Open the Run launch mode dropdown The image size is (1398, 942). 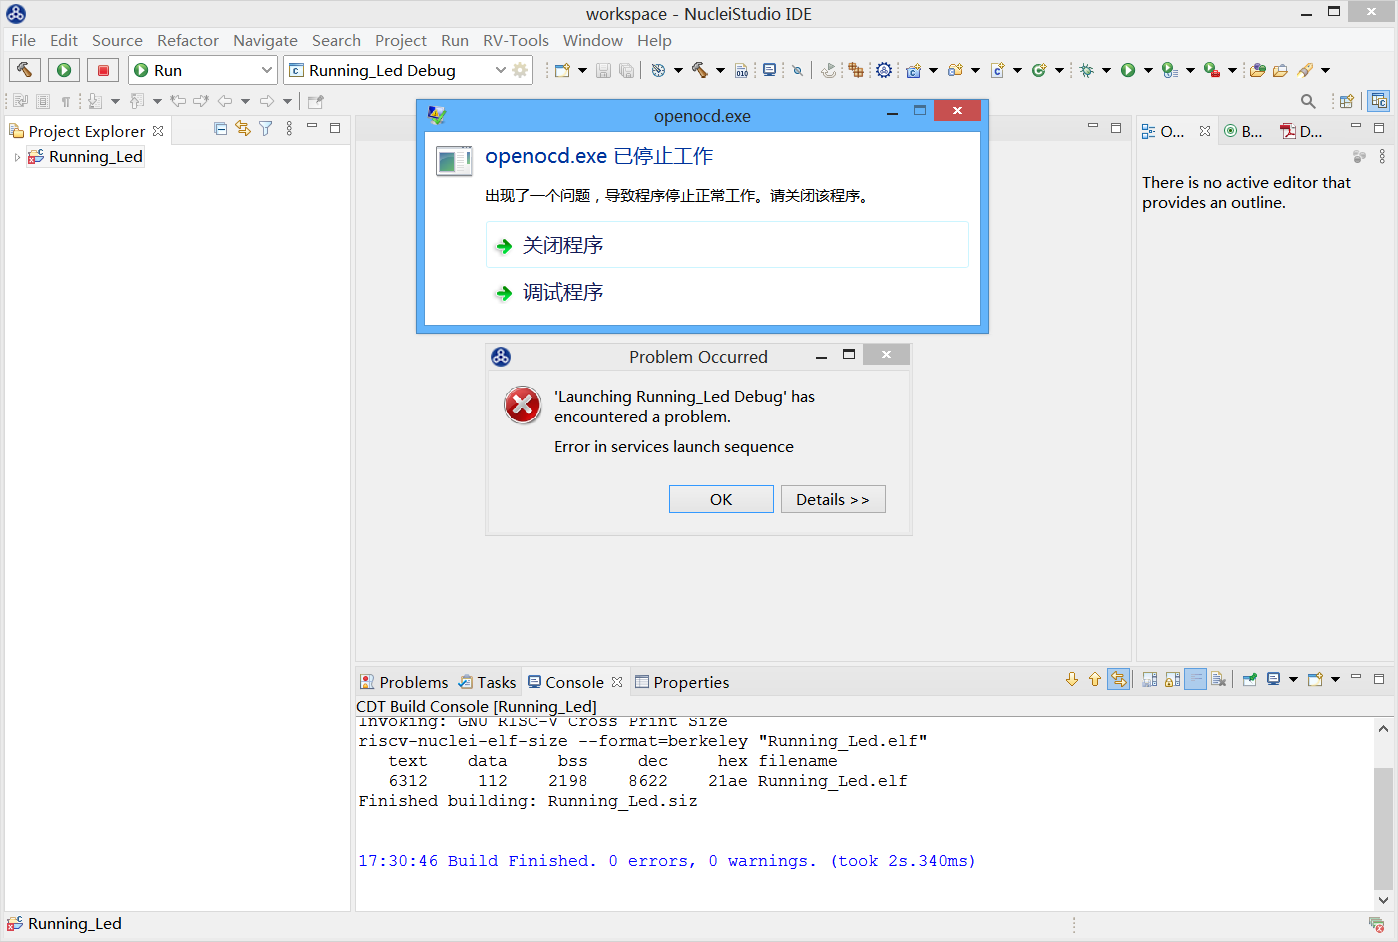click(x=203, y=70)
